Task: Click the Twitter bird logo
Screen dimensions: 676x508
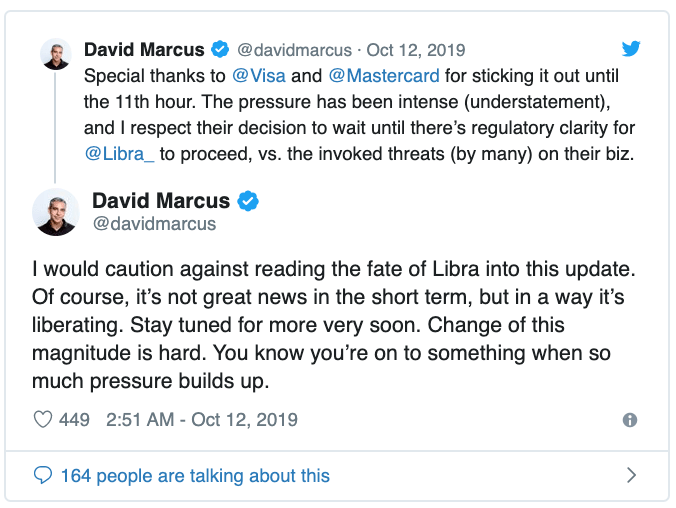Action: [631, 49]
